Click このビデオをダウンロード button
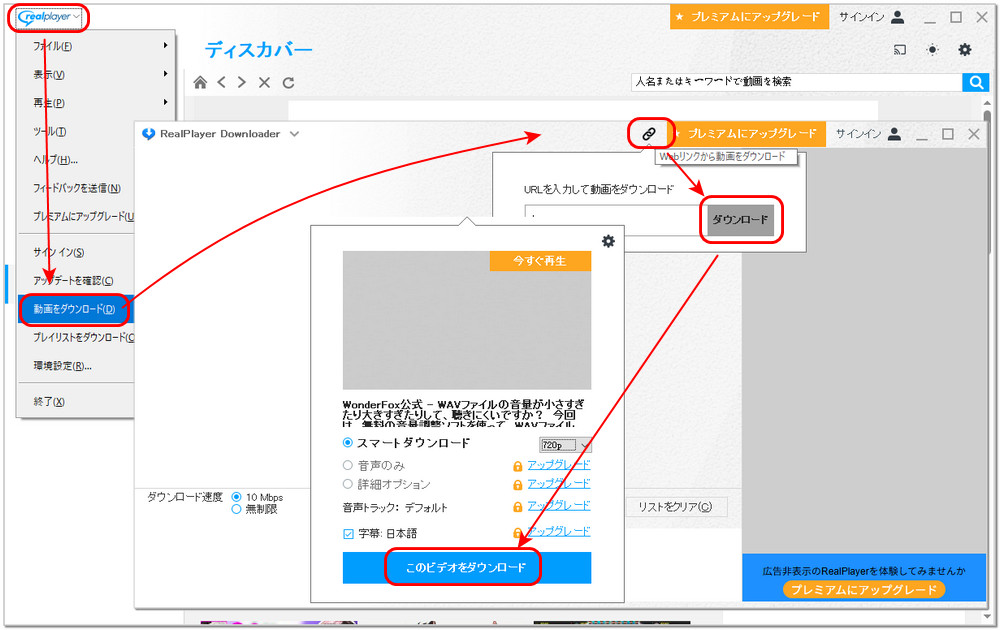 tap(467, 568)
